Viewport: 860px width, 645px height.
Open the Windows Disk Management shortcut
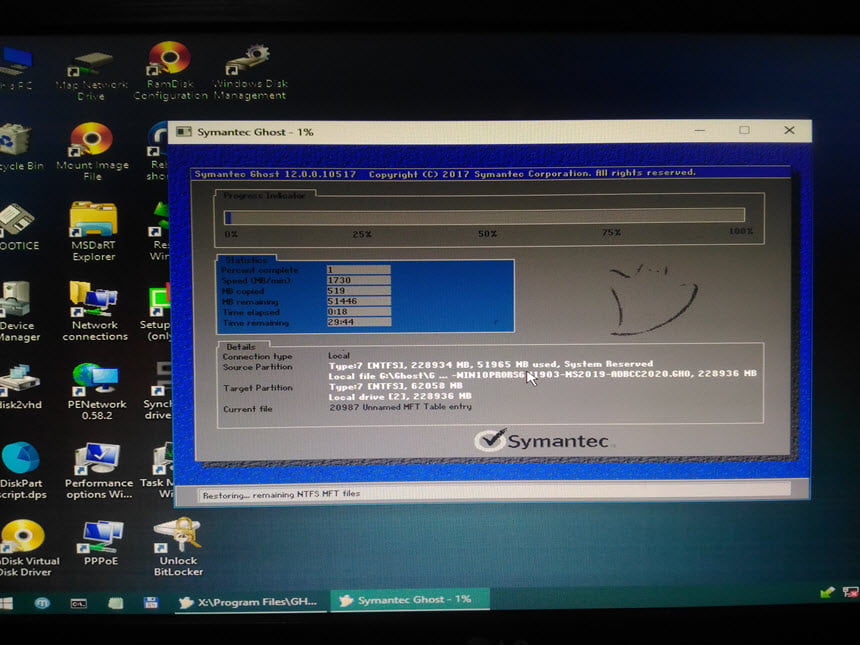click(250, 72)
